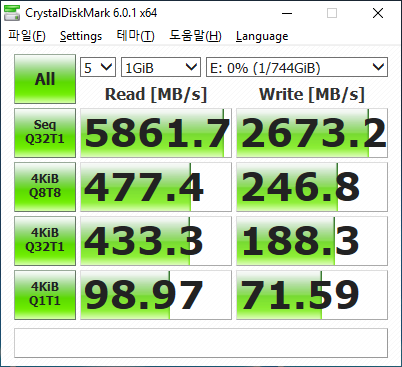Open the 도움말(H) help menu
The image size is (402, 367).
tap(195, 36)
